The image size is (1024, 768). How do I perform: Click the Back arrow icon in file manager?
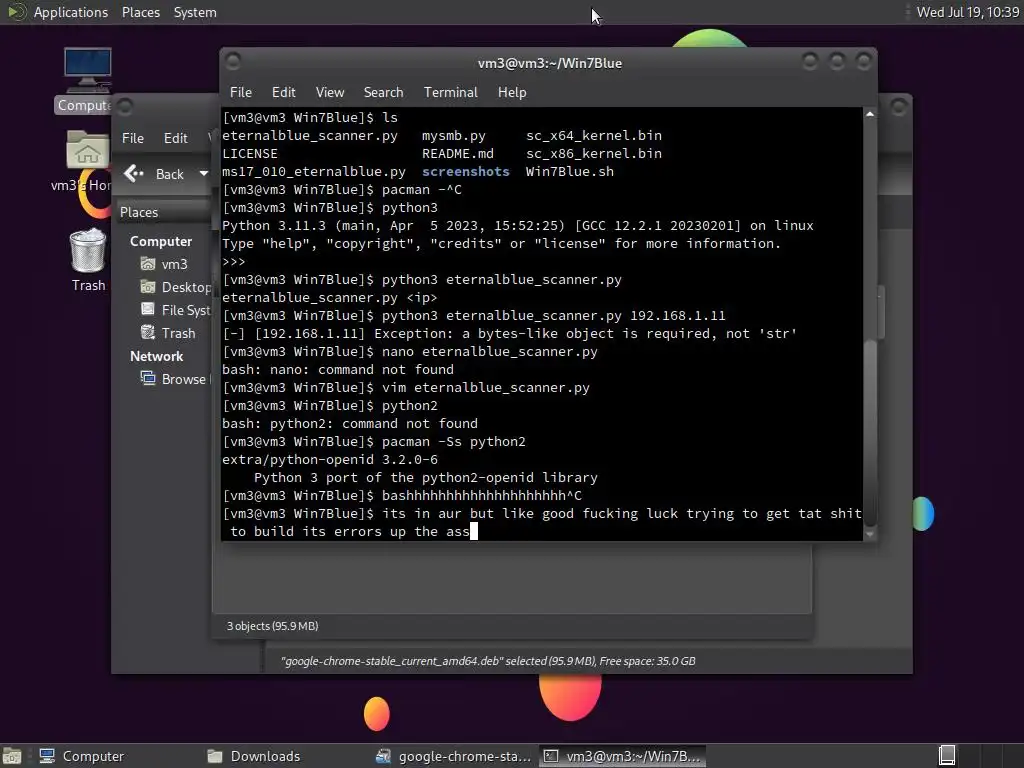coord(134,173)
